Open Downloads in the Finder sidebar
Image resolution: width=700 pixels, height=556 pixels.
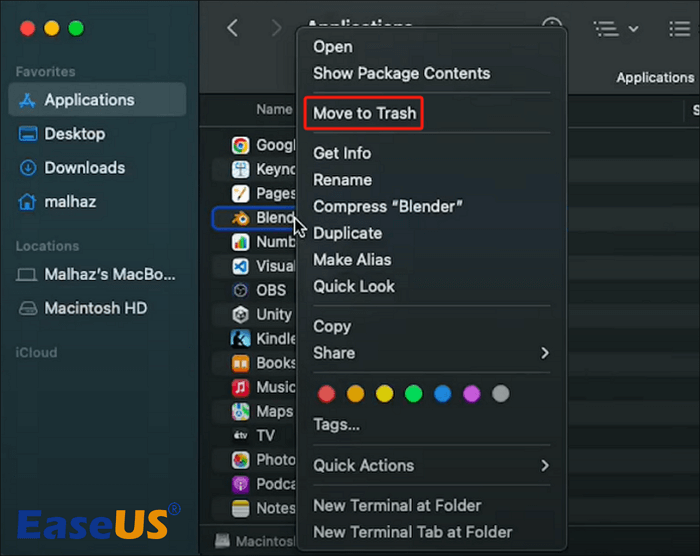[x=85, y=168]
